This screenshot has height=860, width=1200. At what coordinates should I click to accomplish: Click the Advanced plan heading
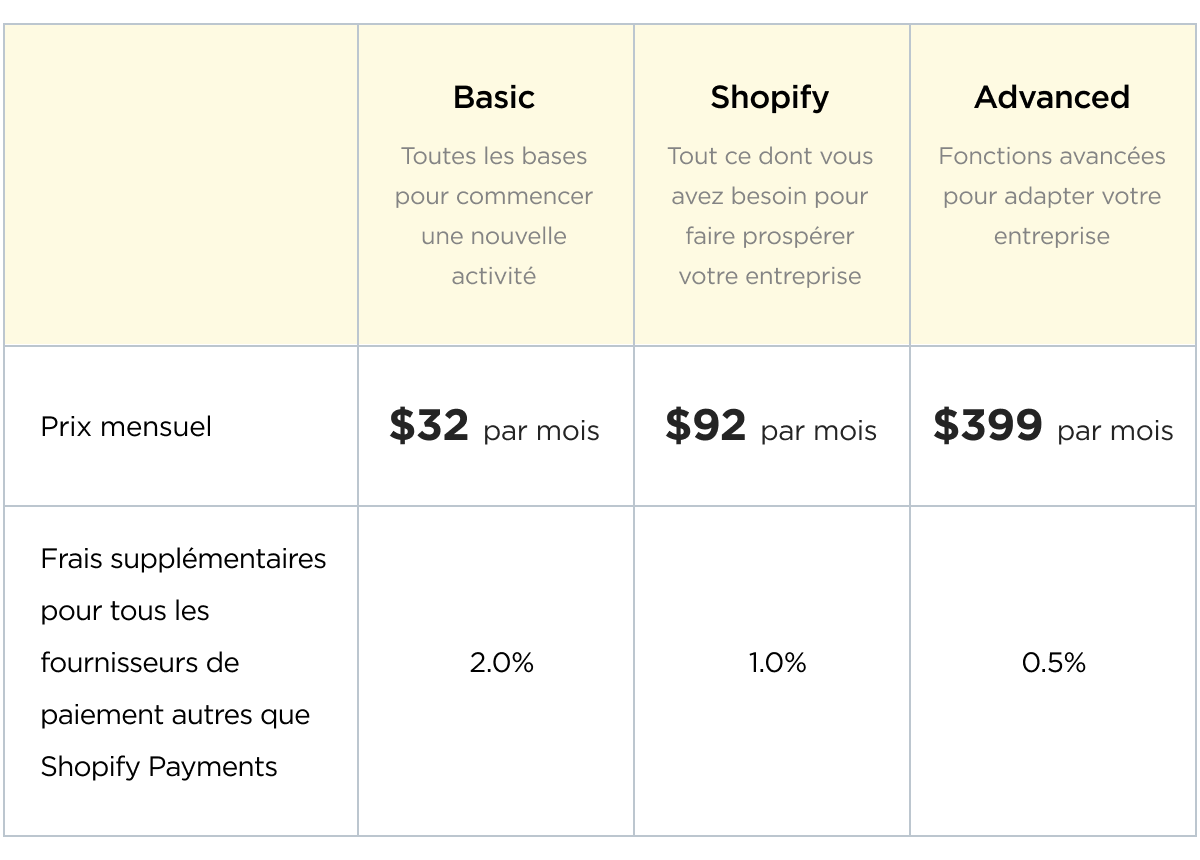click(1052, 97)
